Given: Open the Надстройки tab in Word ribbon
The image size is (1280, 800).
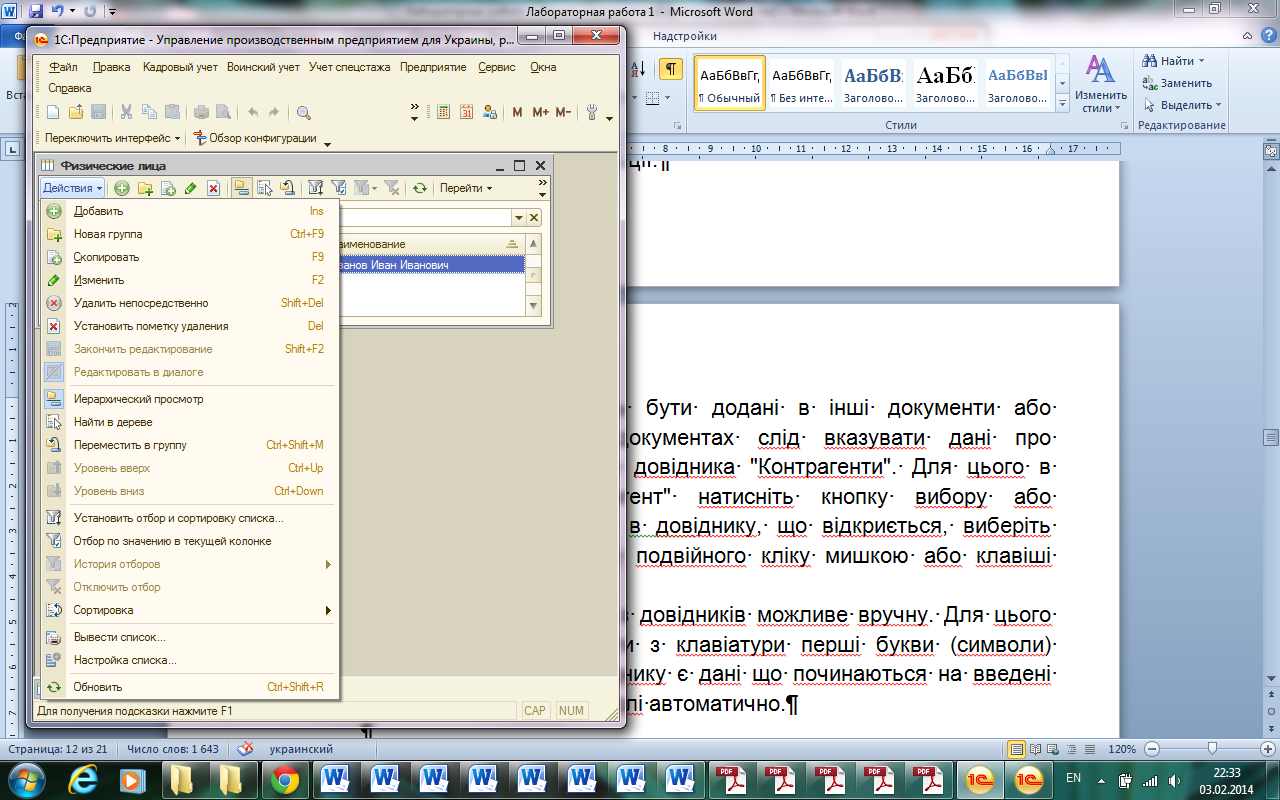Looking at the screenshot, I should point(684,36).
